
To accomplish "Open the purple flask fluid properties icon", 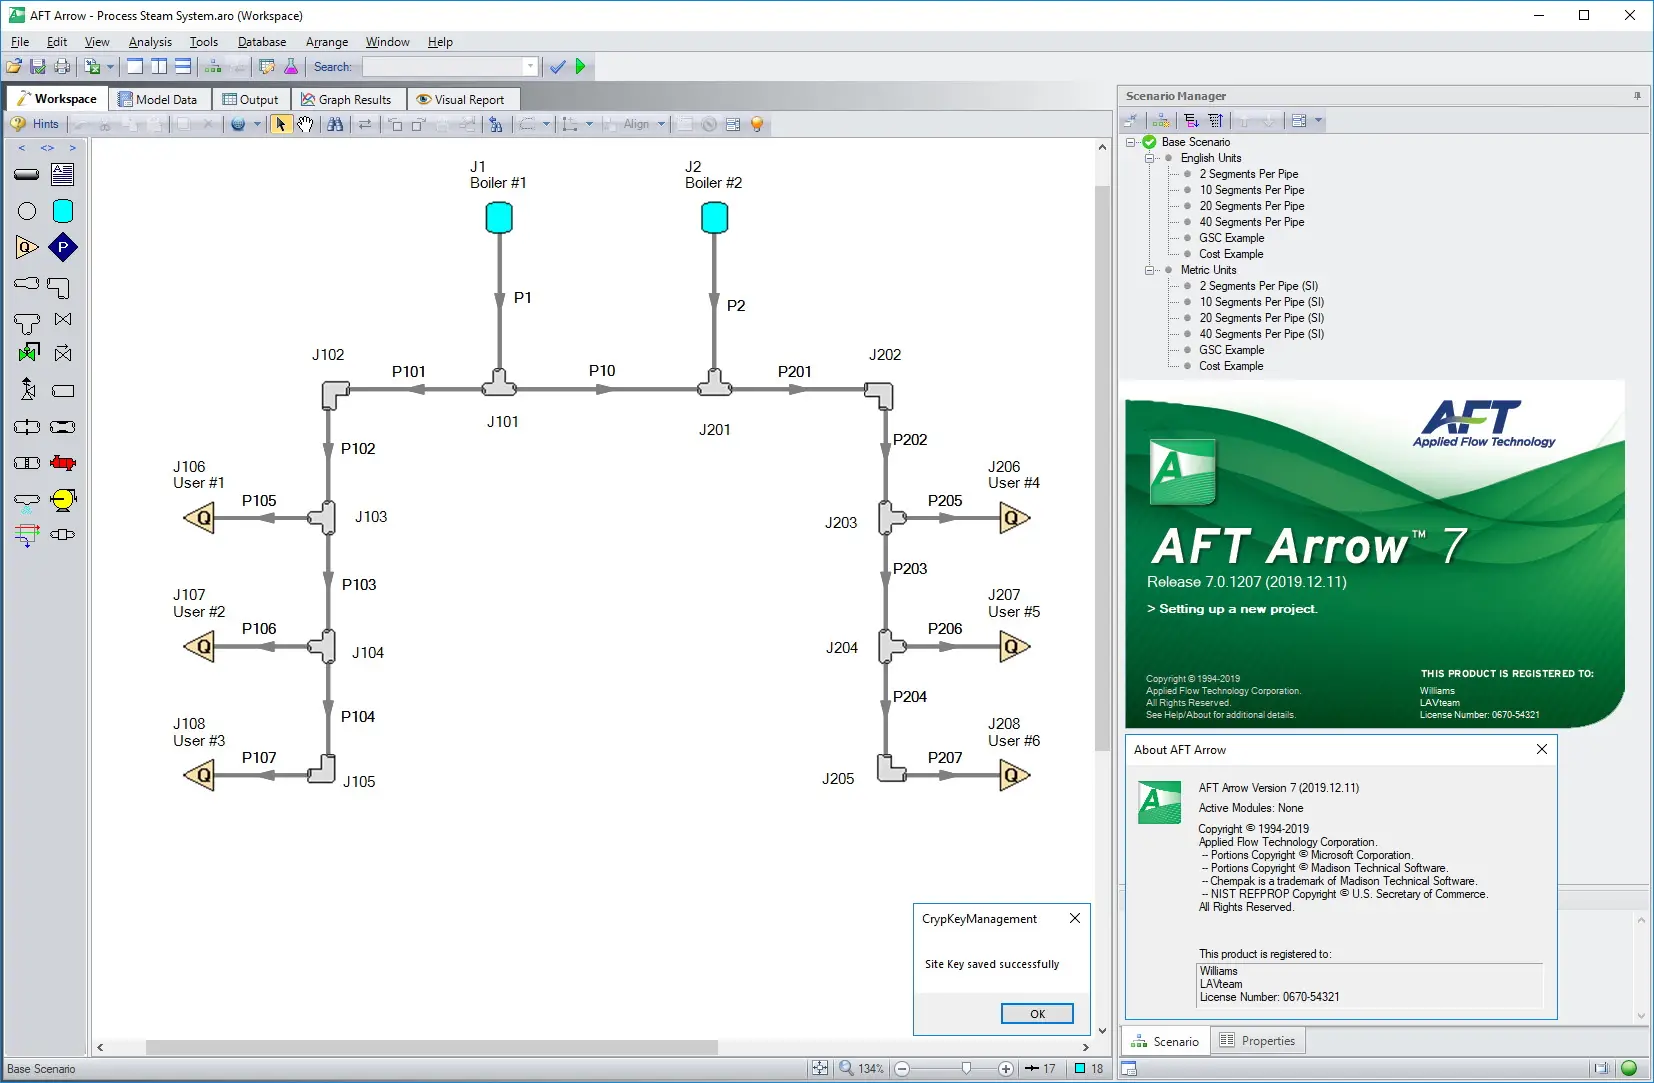I will [x=291, y=67].
